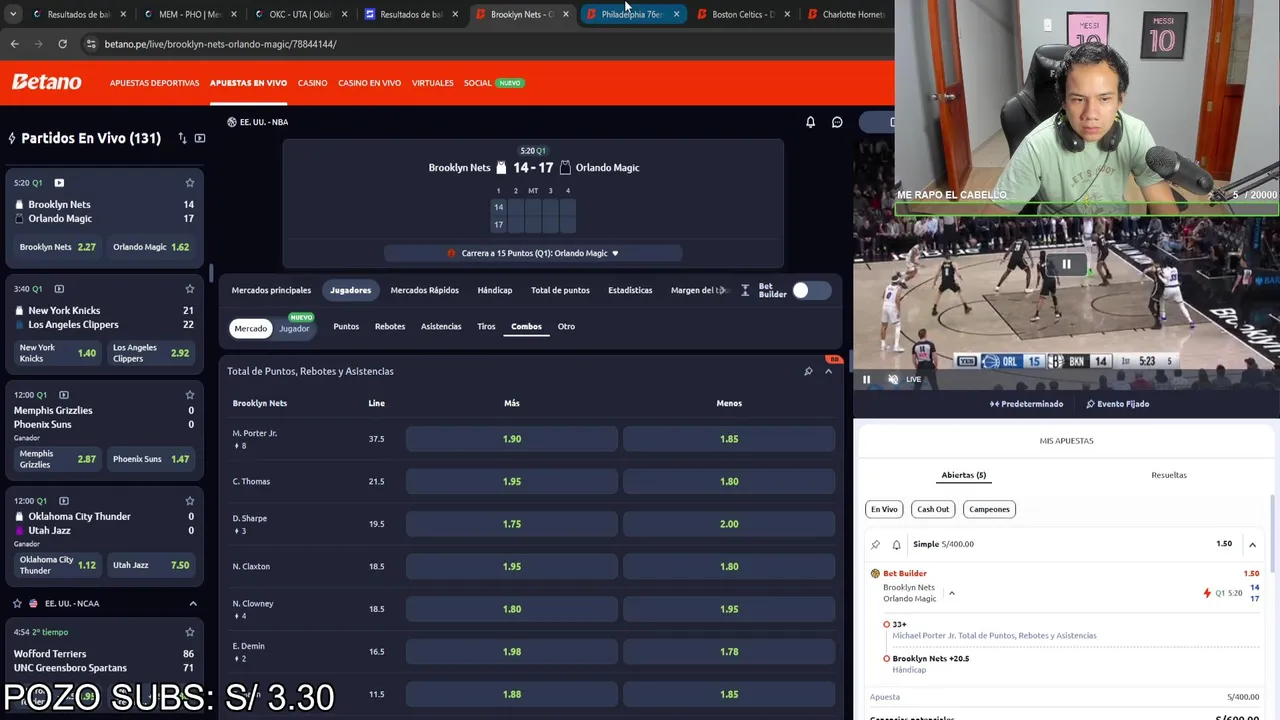
Task: Open Mercados principales tab
Action: (x=271, y=290)
